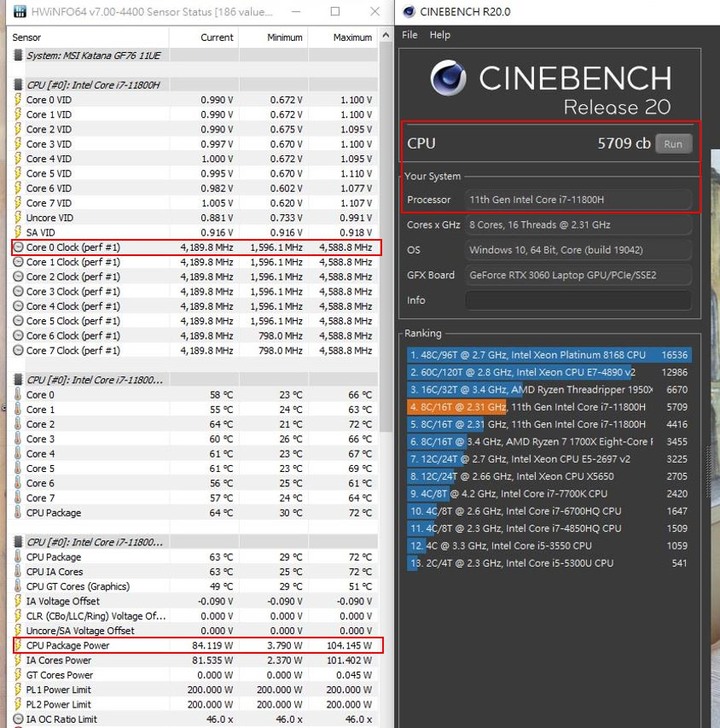This screenshot has width=720, height=728.
Task: Click the lightning icon beside PL1 Power Limit
Action: tap(18, 689)
